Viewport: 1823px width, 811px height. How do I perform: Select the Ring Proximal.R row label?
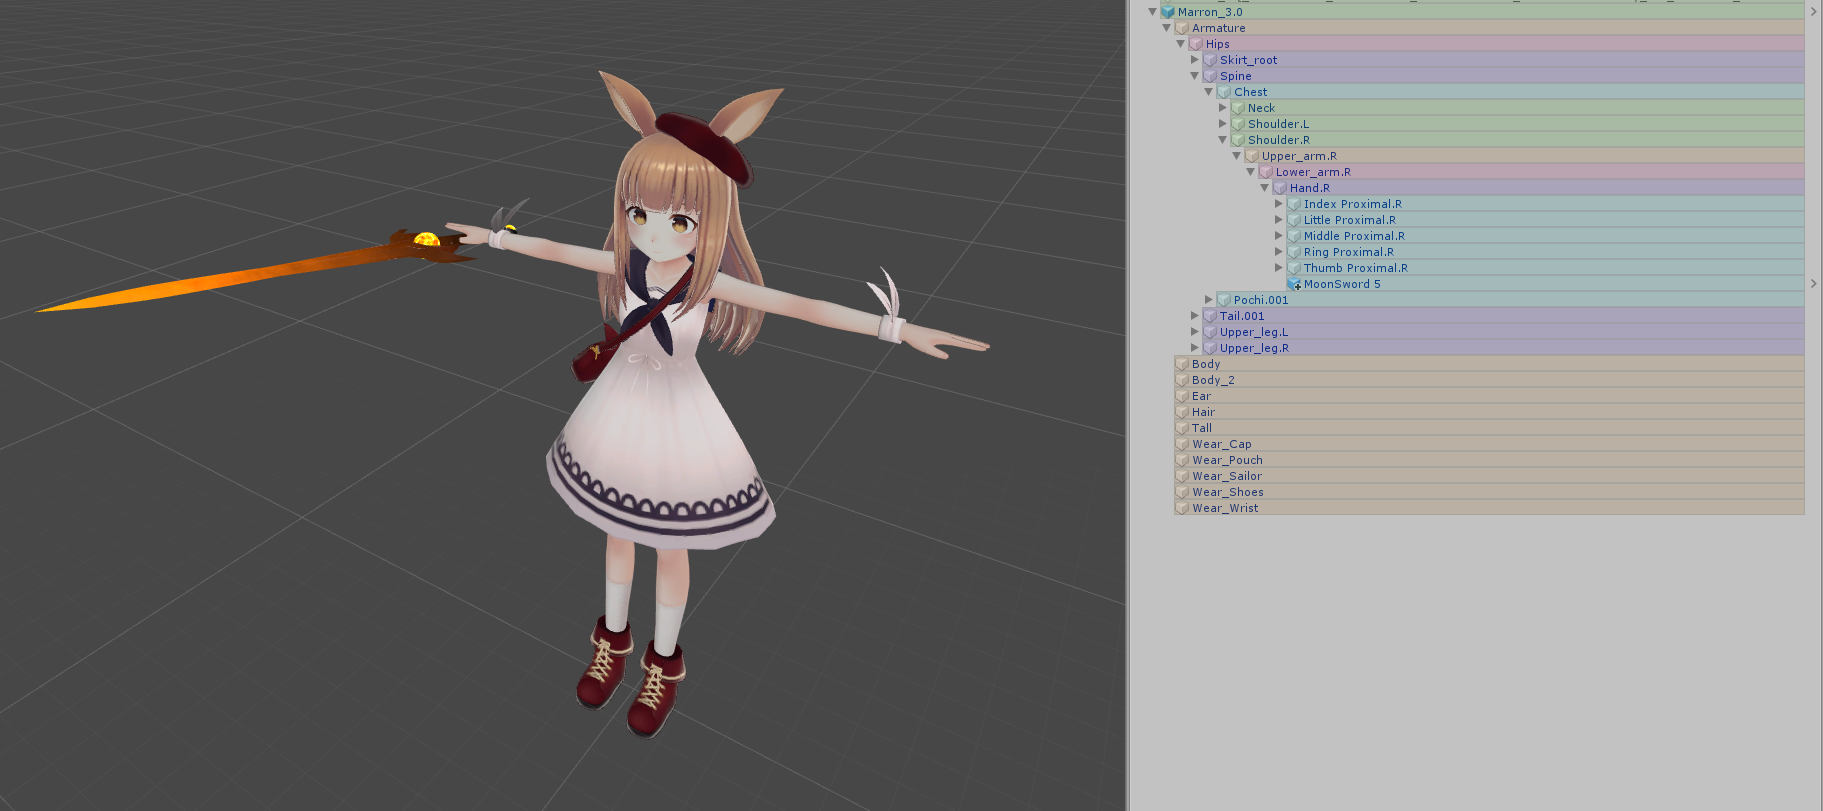pyautogui.click(x=1349, y=252)
